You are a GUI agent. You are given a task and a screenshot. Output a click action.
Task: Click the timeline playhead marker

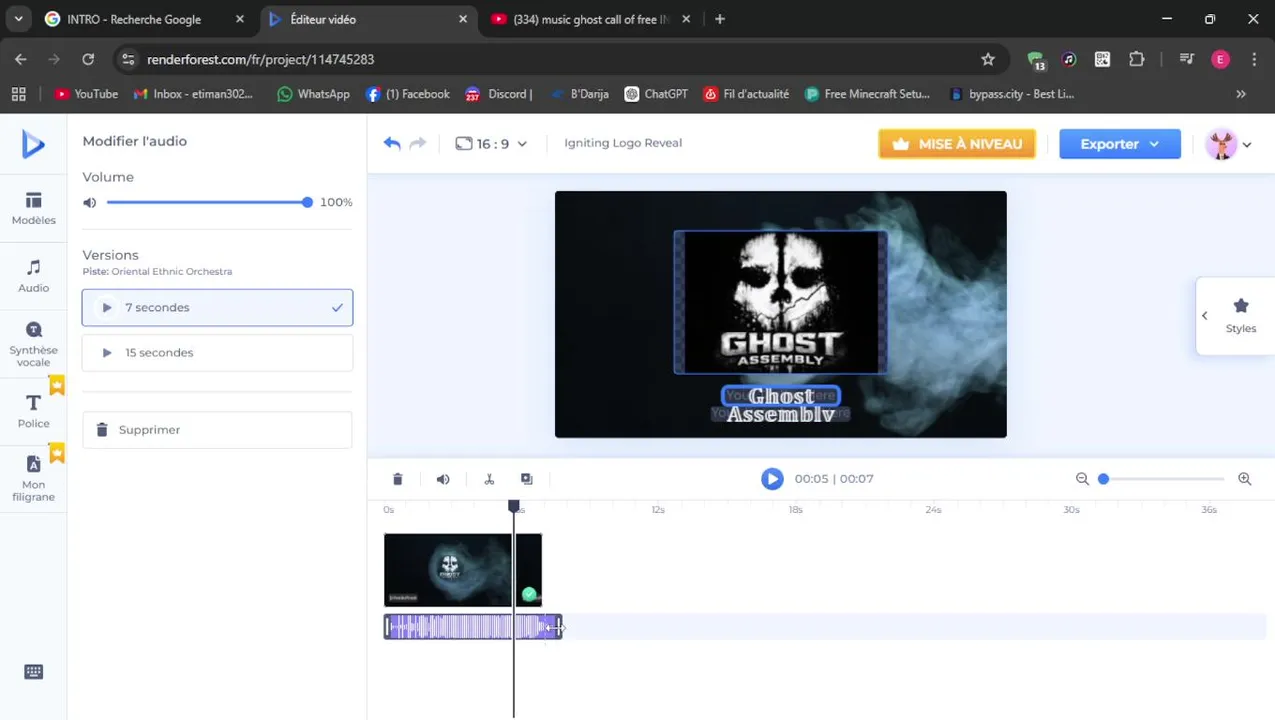514,507
